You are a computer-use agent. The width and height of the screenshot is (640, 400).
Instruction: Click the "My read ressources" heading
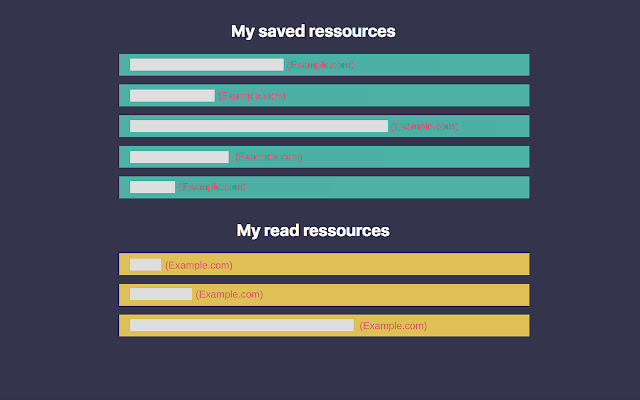pyautogui.click(x=313, y=230)
